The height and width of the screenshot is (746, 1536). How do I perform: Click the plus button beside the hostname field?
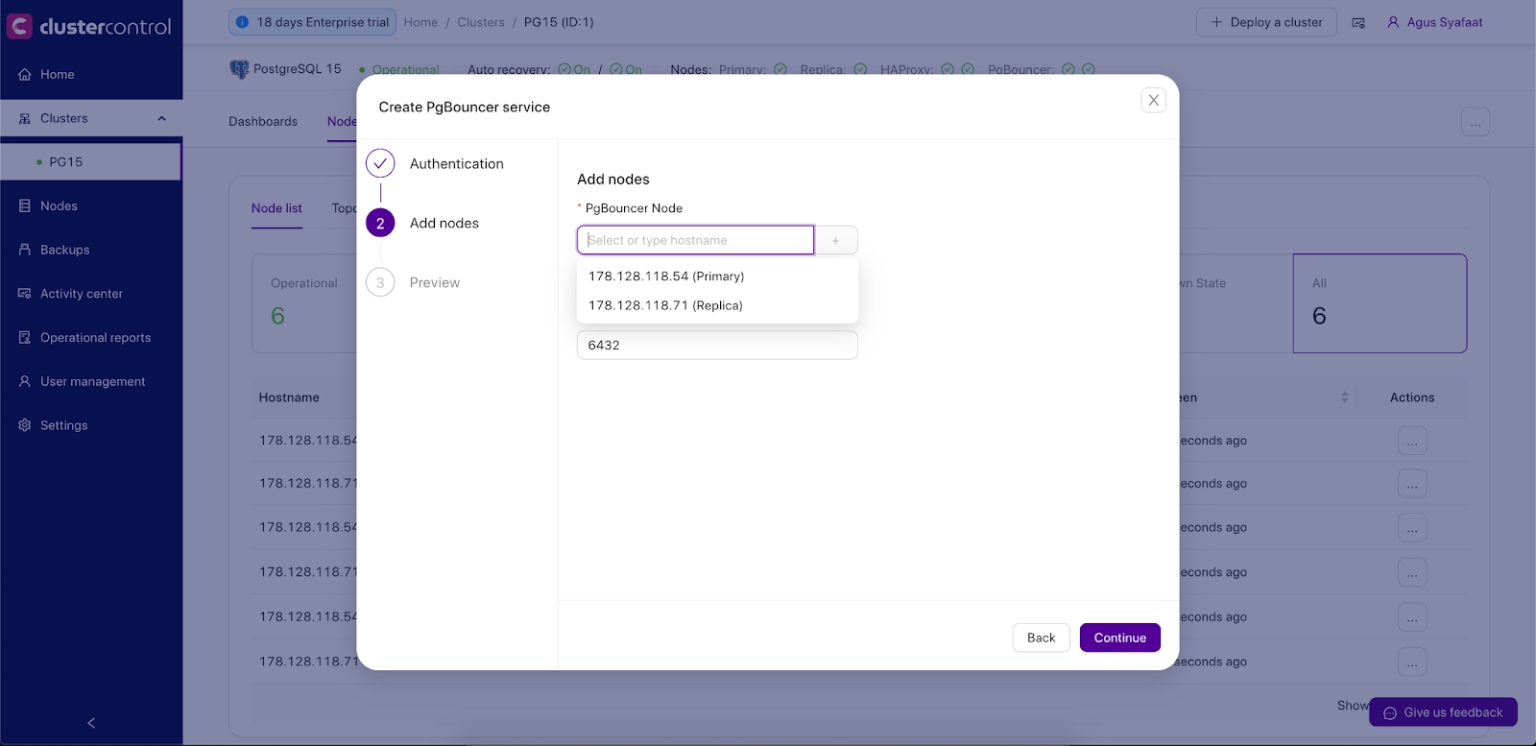[x=835, y=240]
